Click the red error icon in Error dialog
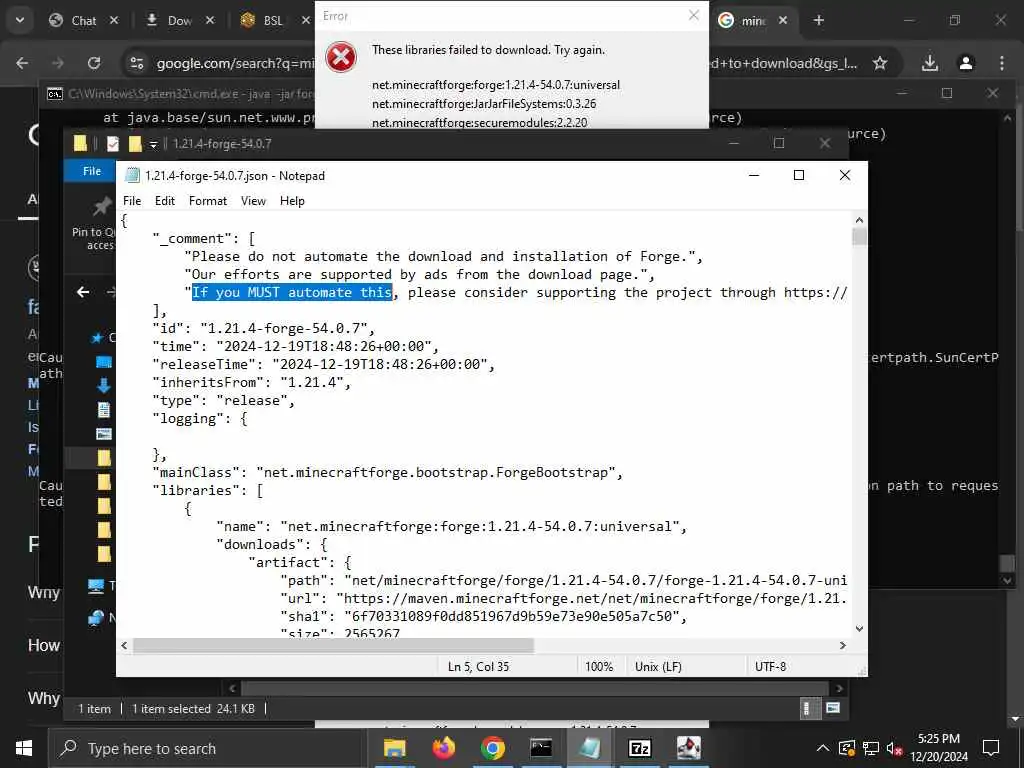The height and width of the screenshot is (768, 1024). pyautogui.click(x=341, y=57)
